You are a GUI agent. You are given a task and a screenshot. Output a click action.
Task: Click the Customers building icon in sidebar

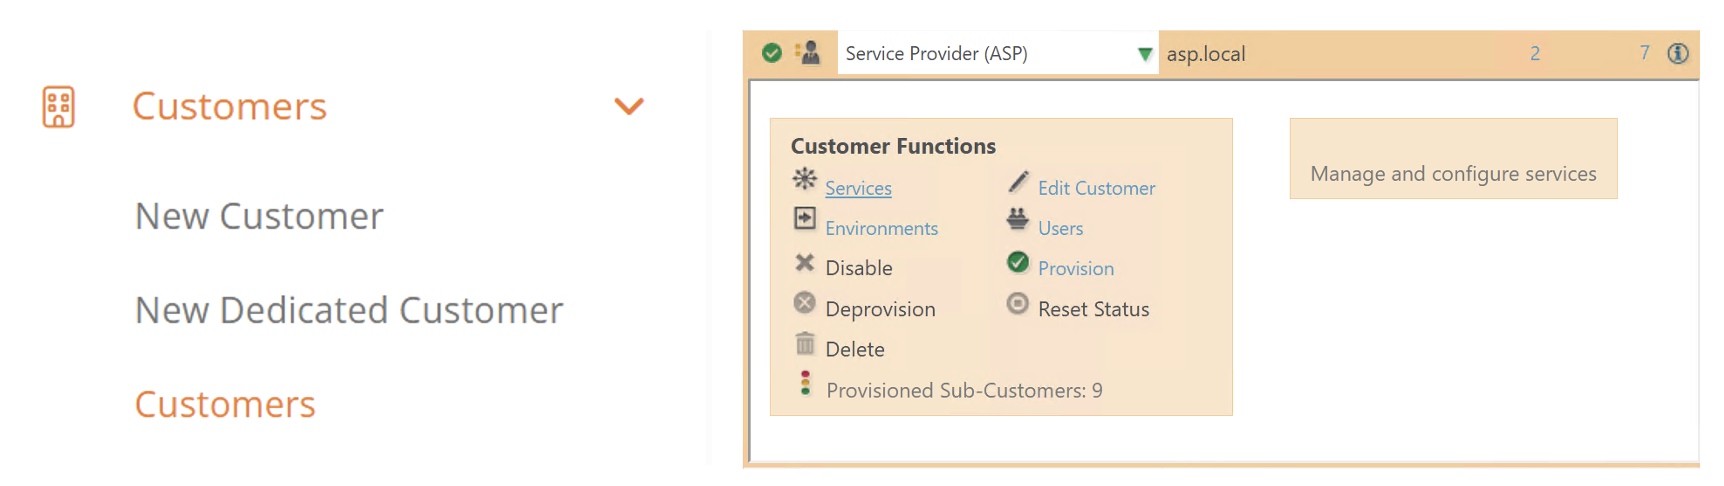[58, 106]
